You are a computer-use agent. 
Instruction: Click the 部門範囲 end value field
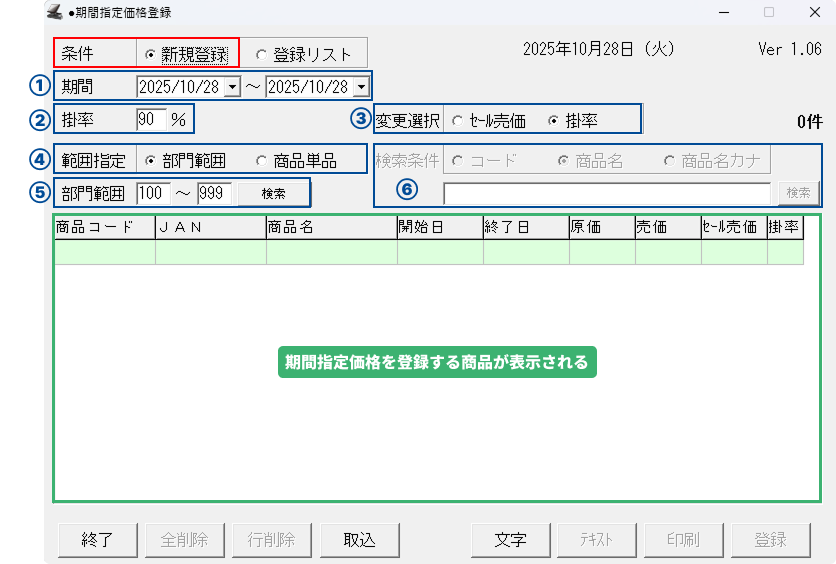[214, 193]
